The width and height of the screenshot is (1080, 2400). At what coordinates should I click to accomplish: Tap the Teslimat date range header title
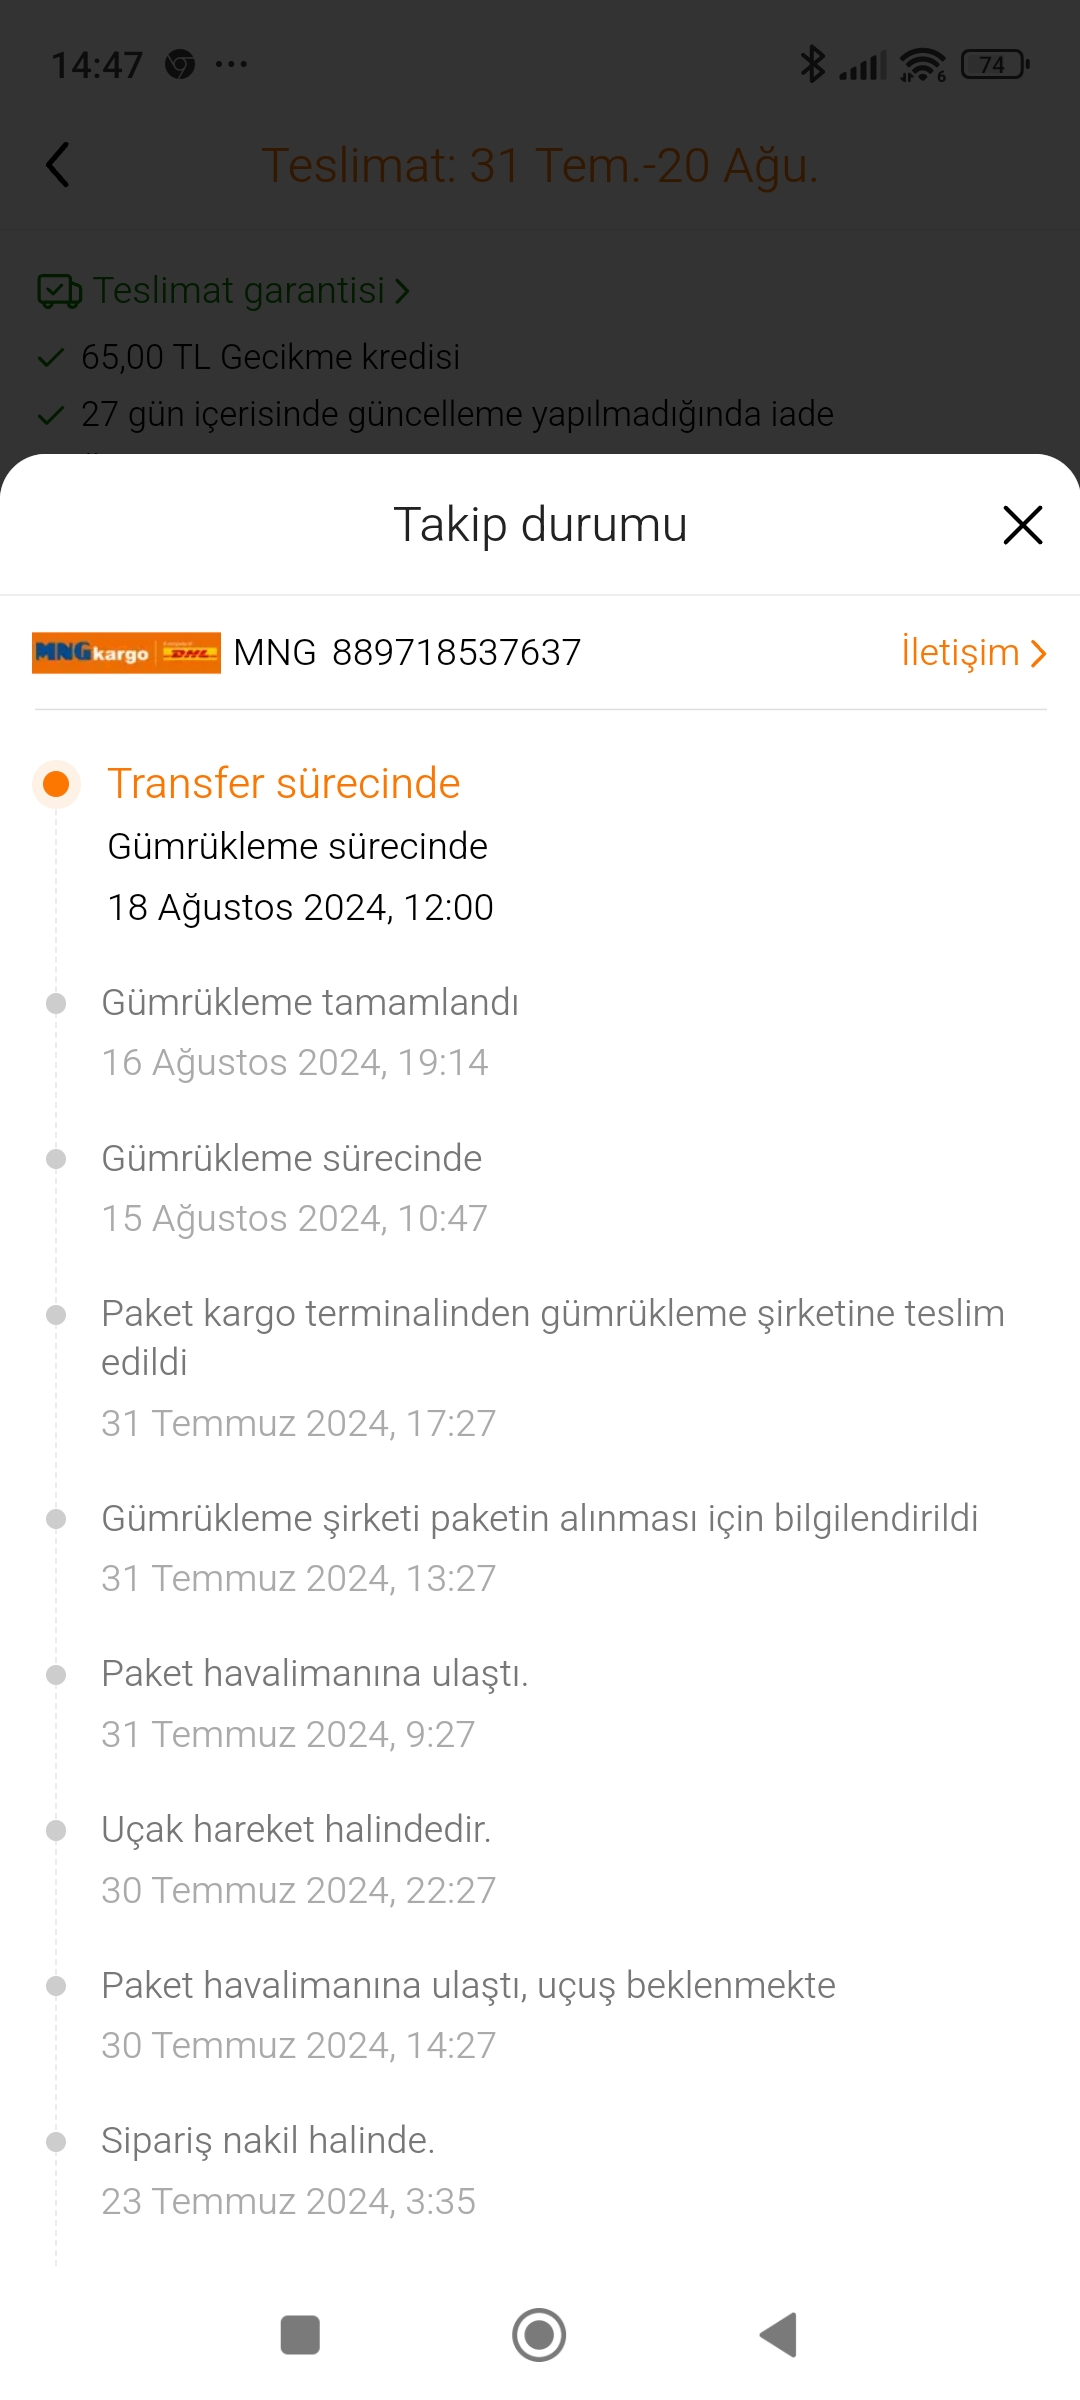pos(540,165)
